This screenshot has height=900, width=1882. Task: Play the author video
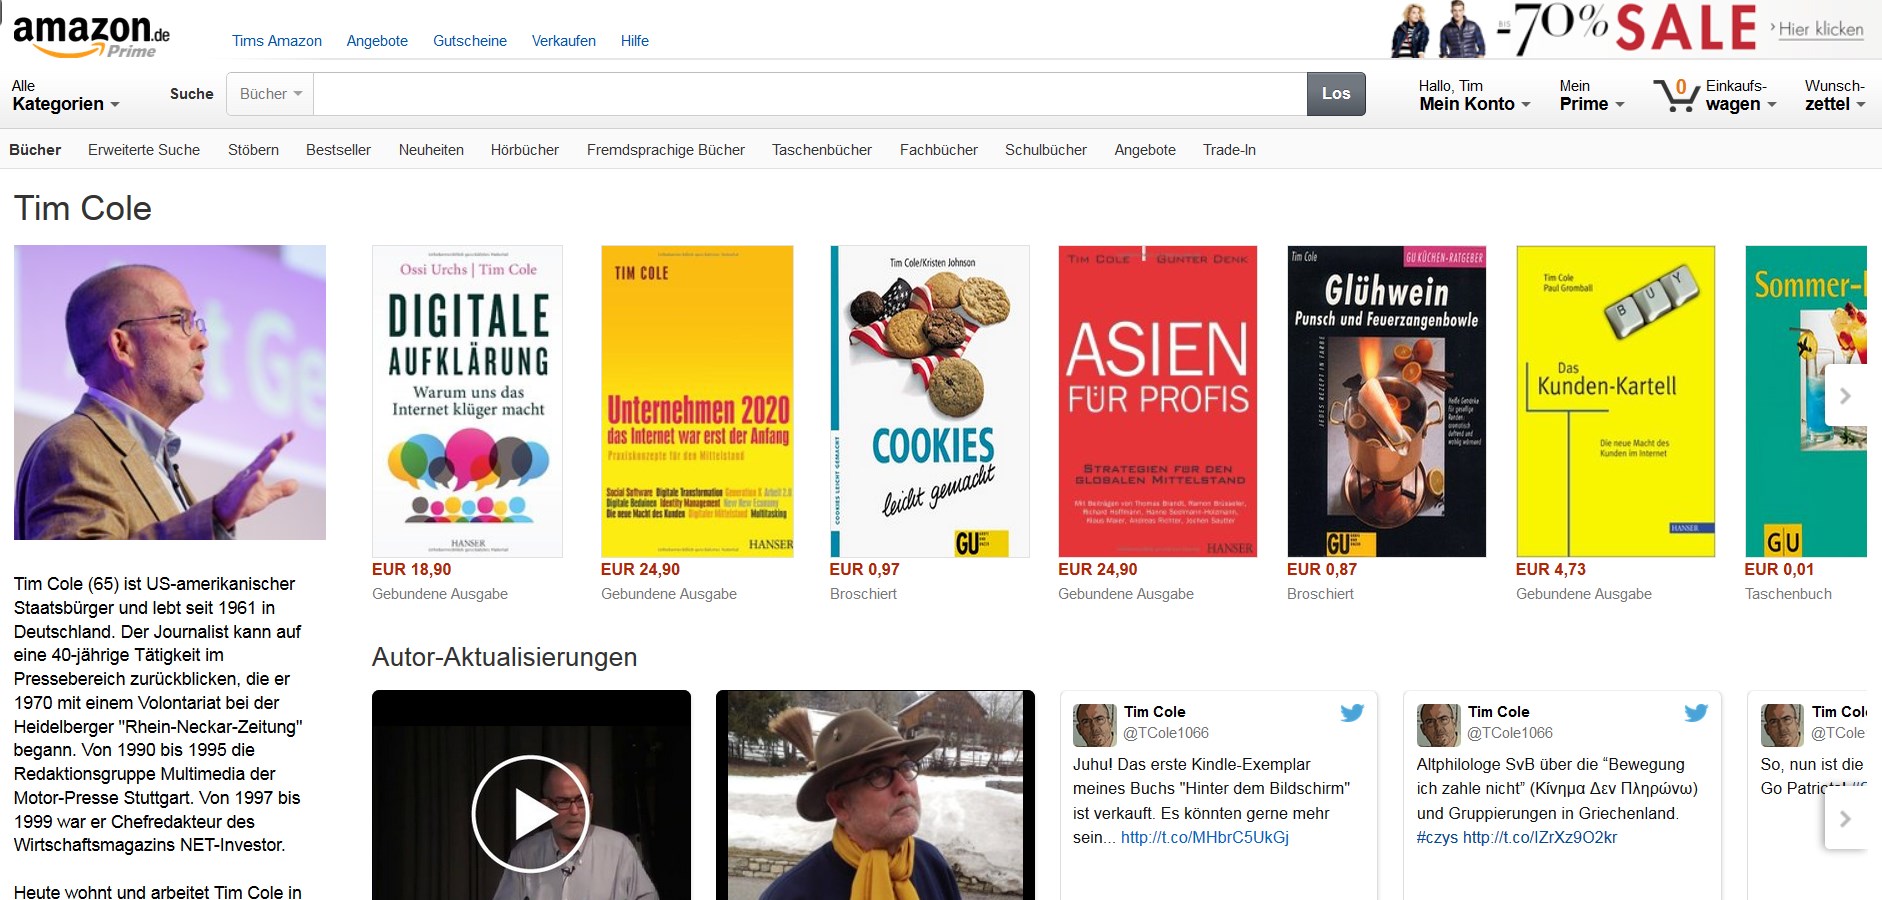(530, 813)
